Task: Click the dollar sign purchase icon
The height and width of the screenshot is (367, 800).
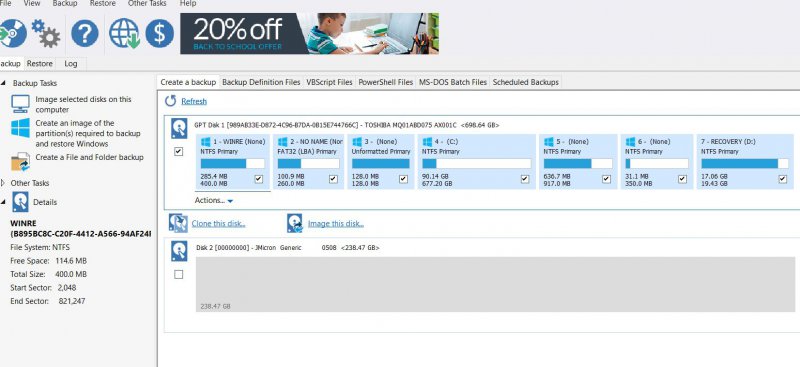Action: click(160, 34)
